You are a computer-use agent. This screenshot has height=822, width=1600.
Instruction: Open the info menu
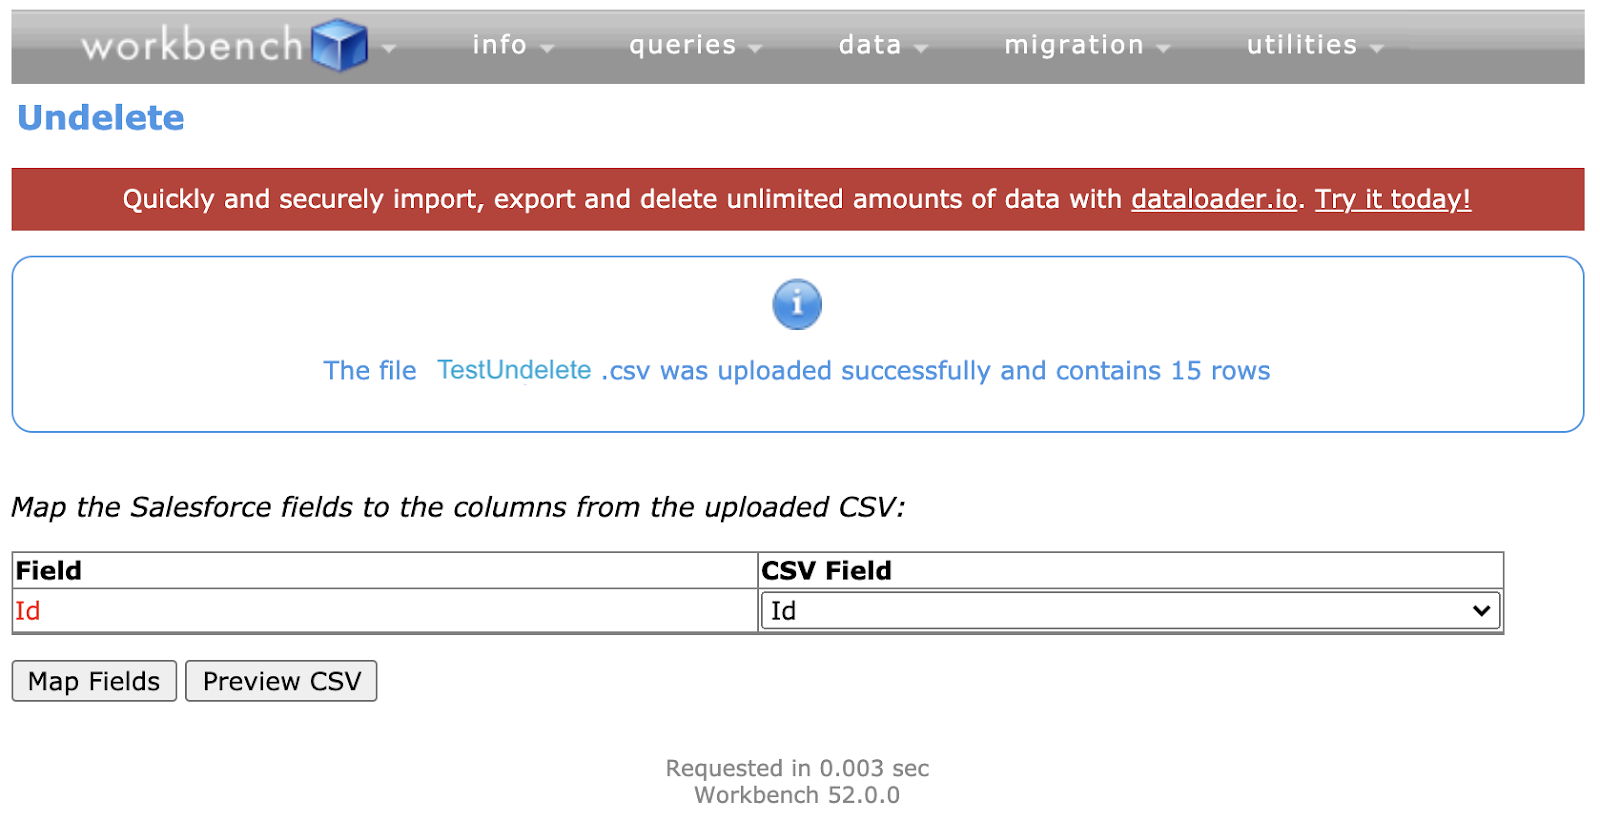click(512, 45)
